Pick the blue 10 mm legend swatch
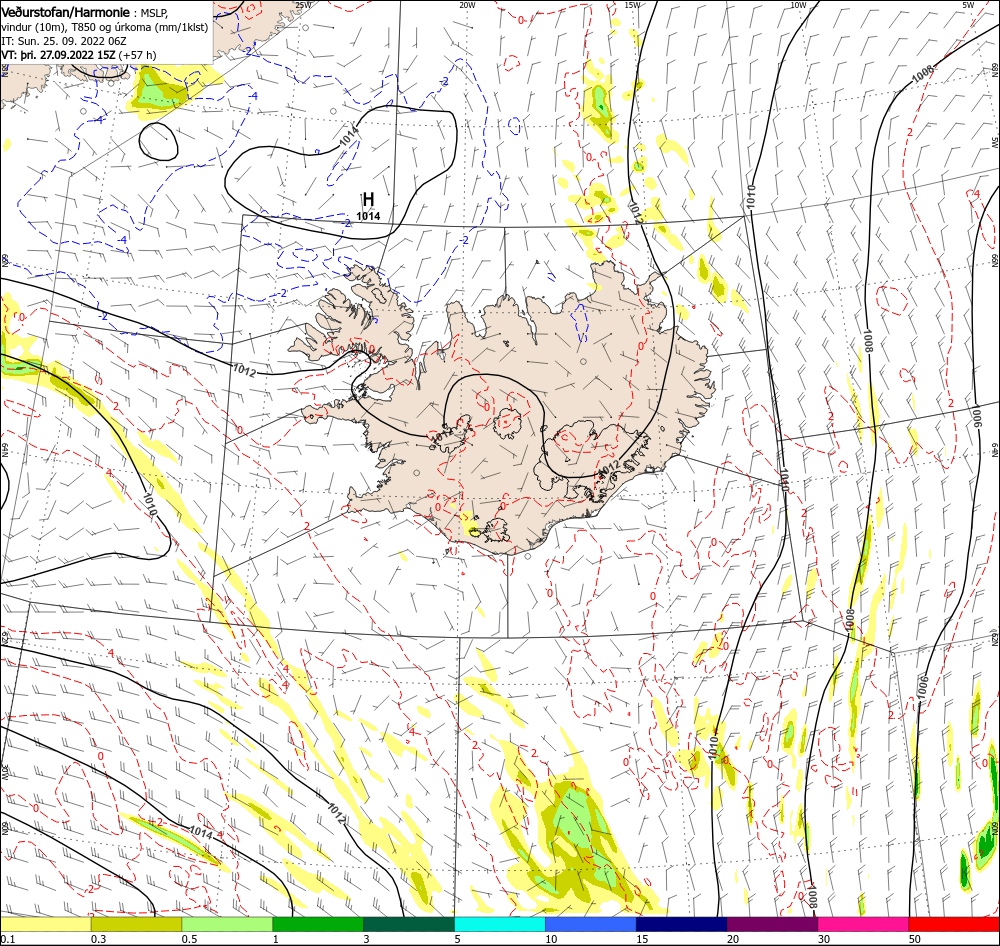 [591, 924]
